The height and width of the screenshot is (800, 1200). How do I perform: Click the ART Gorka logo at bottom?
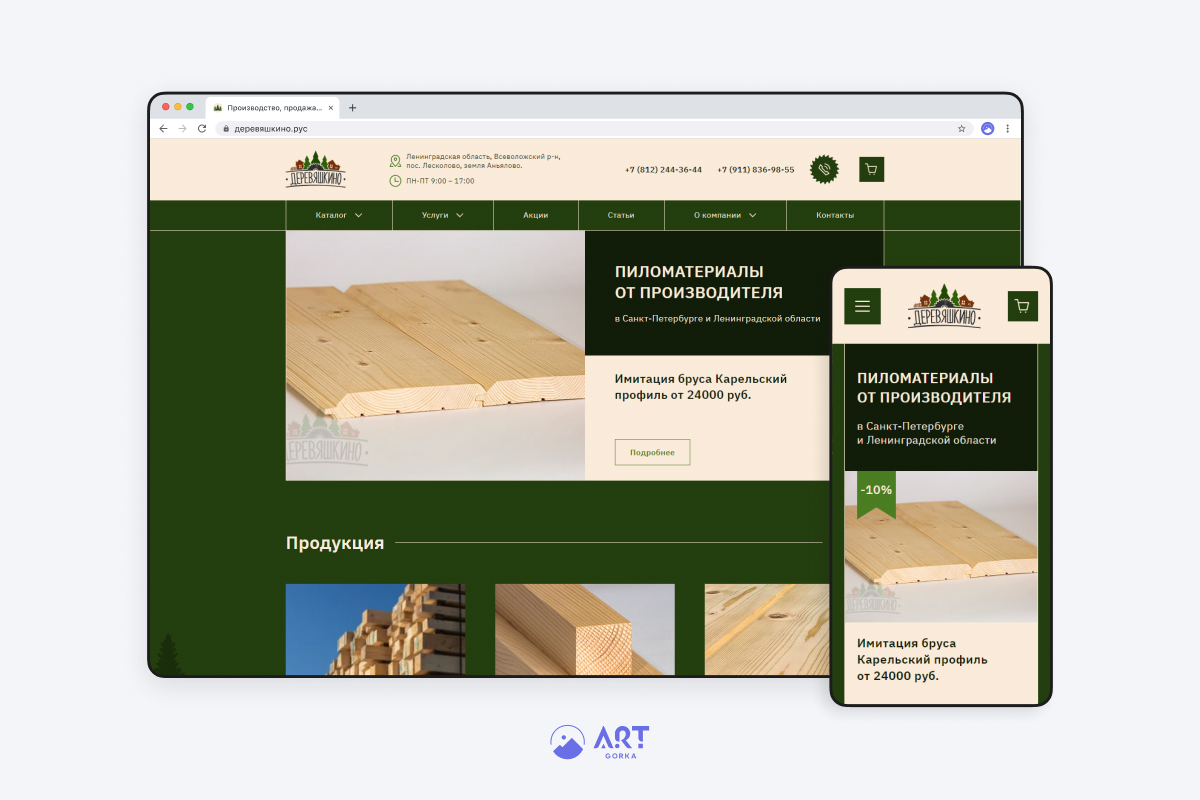tap(600, 741)
